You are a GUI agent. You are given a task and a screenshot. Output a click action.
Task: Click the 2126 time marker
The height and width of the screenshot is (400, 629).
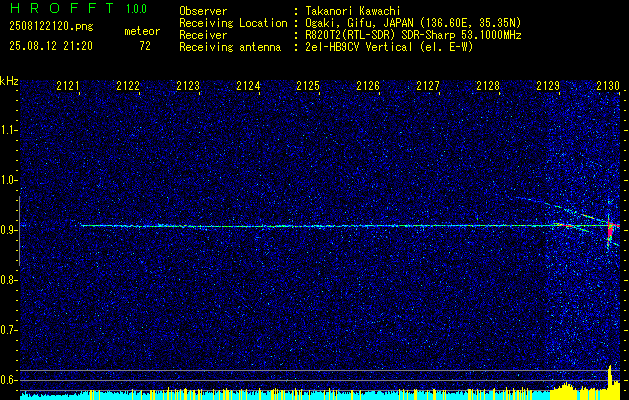[368, 86]
